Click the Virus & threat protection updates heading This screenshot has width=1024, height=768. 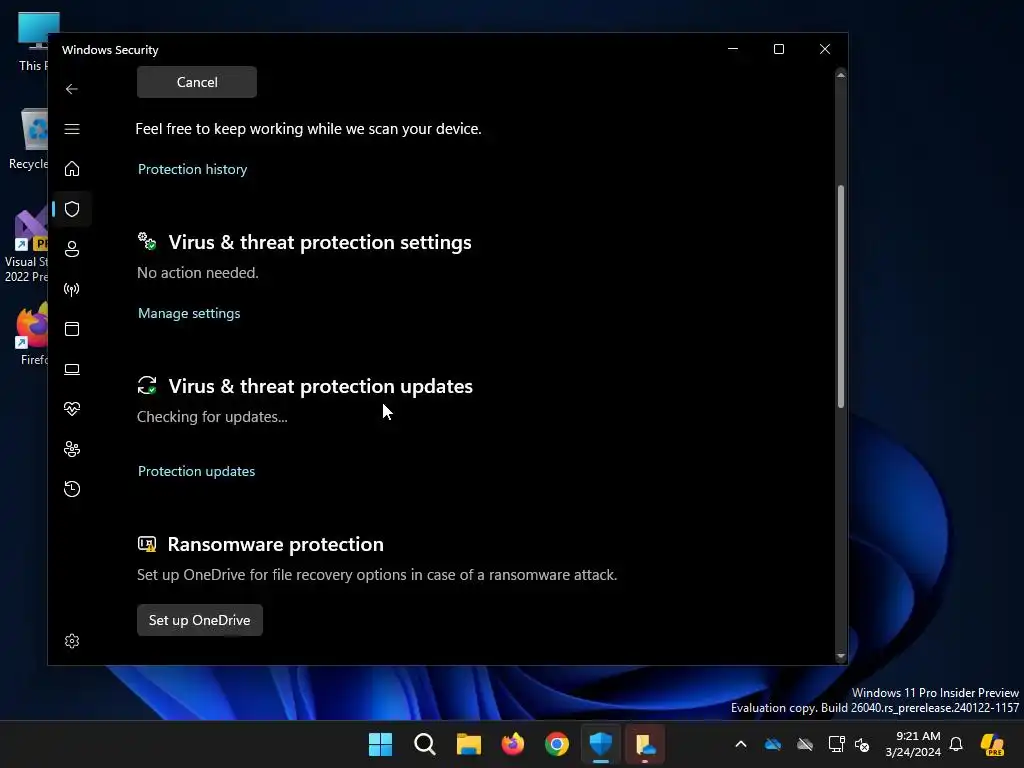click(321, 386)
